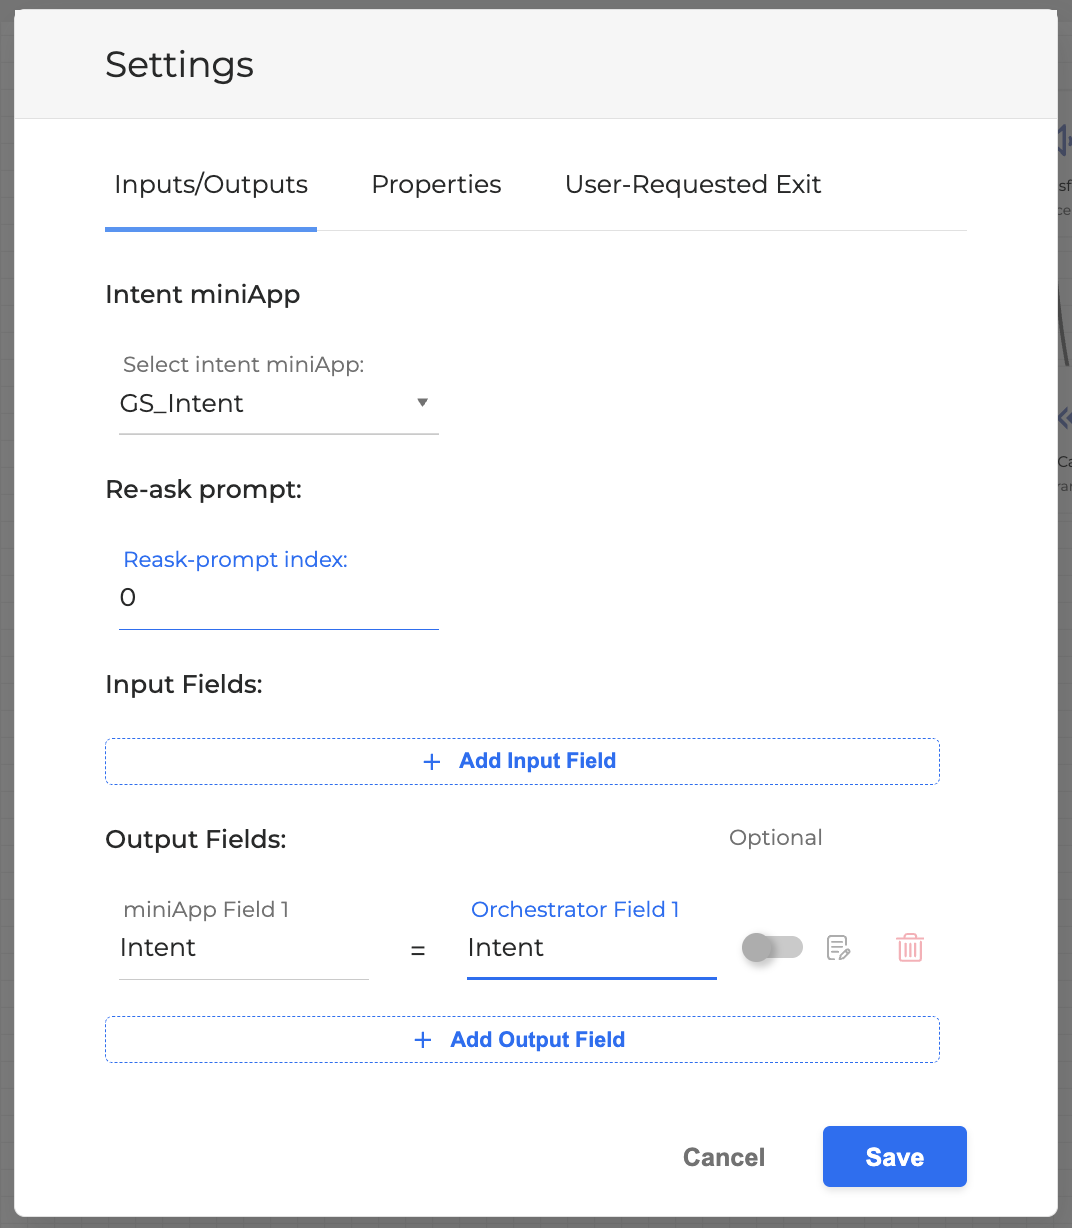Image resolution: width=1072 pixels, height=1228 pixels.
Task: Click the plus icon beside Add Input Field
Action: (x=432, y=762)
